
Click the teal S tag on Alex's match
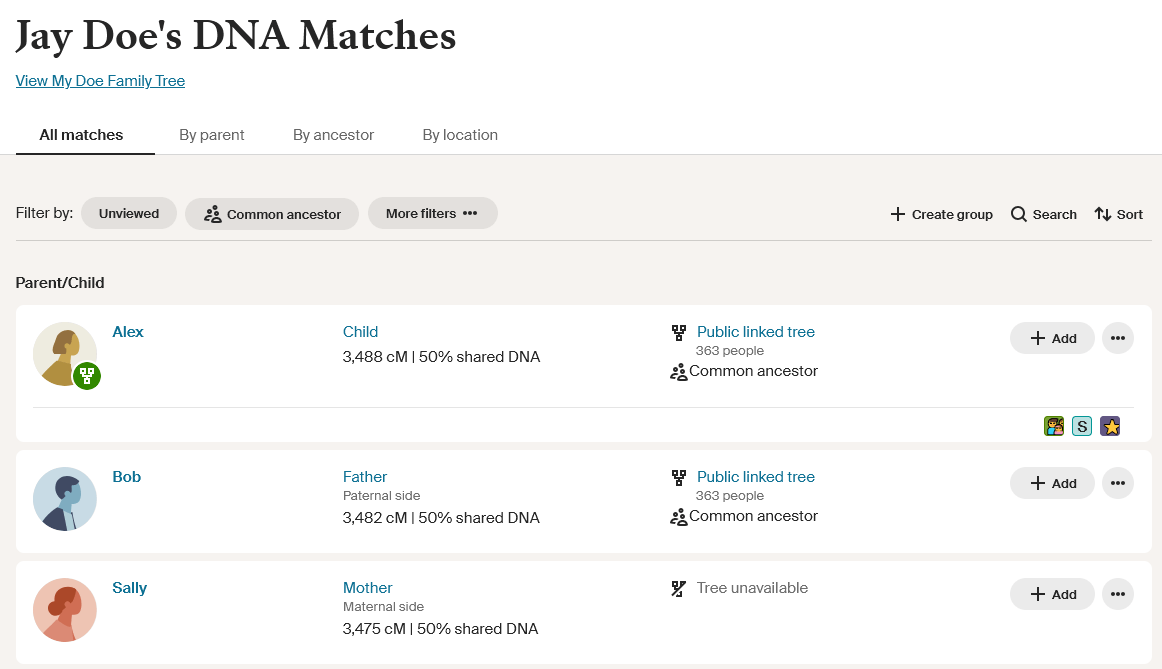tap(1081, 425)
